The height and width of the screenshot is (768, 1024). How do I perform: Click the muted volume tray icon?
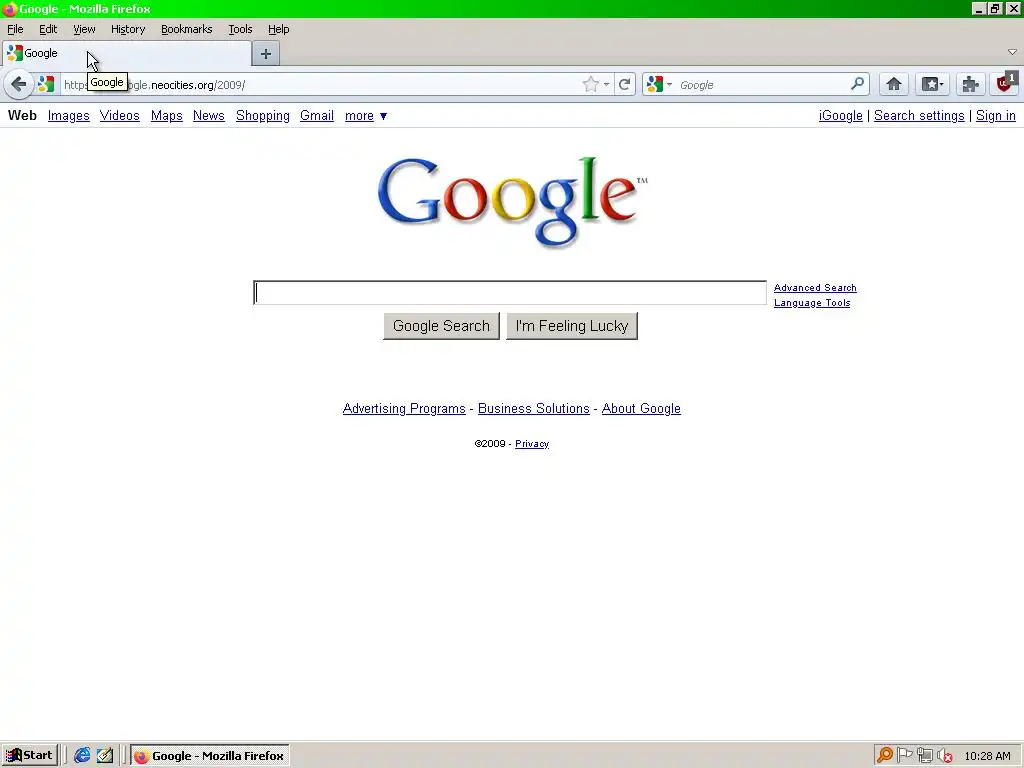[944, 756]
